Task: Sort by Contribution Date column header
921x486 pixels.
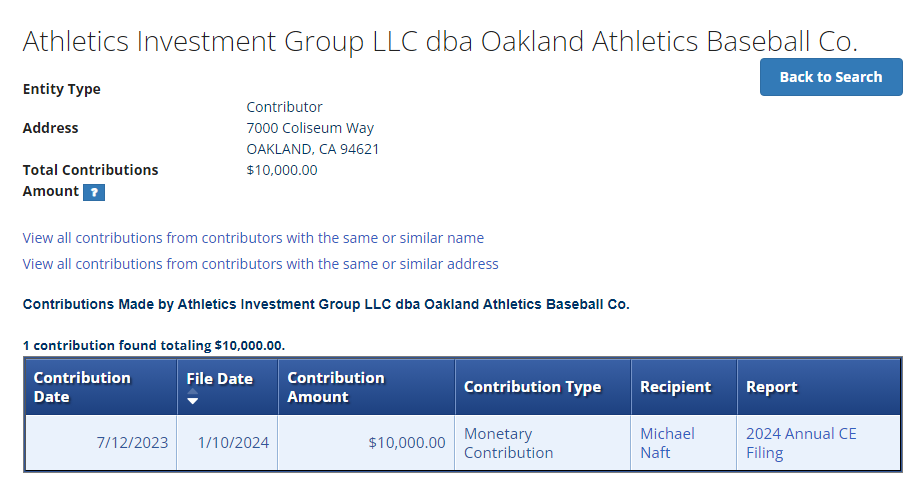Action: coord(82,387)
